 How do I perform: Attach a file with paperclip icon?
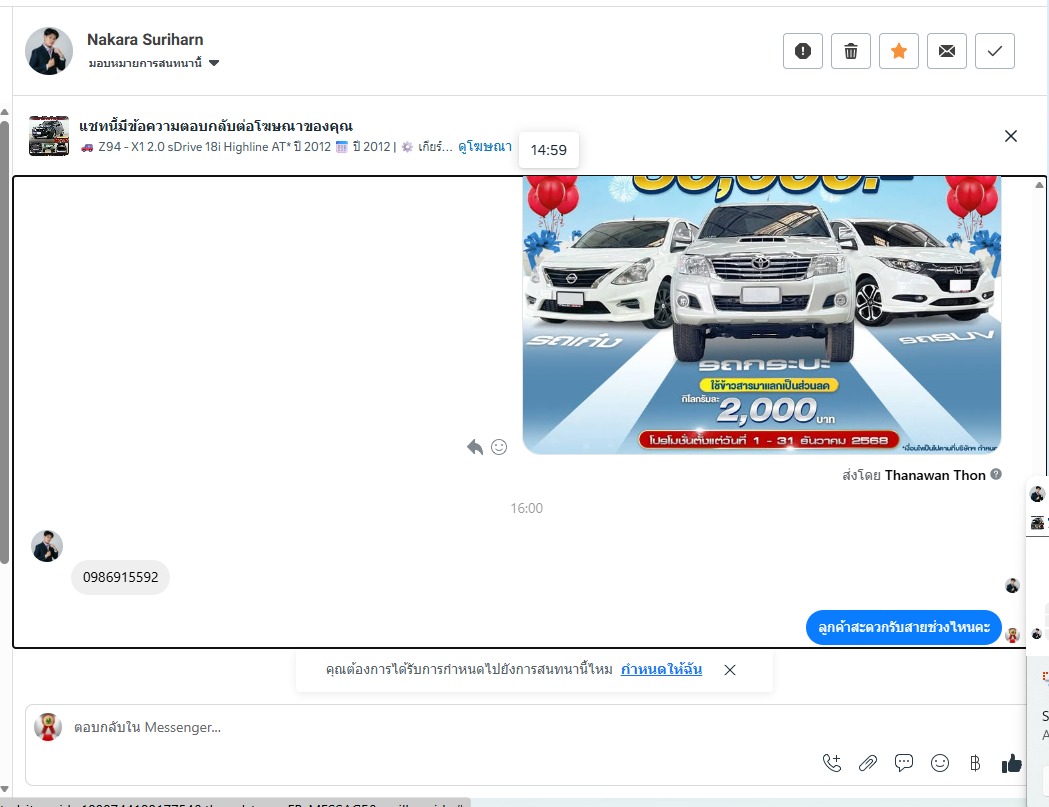[868, 763]
